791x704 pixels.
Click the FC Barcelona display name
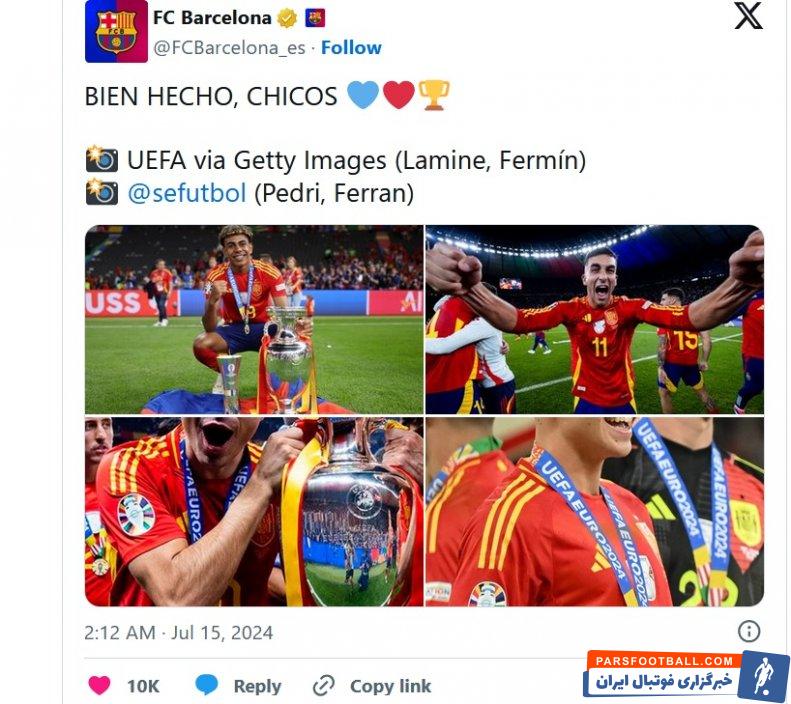[x=212, y=18]
